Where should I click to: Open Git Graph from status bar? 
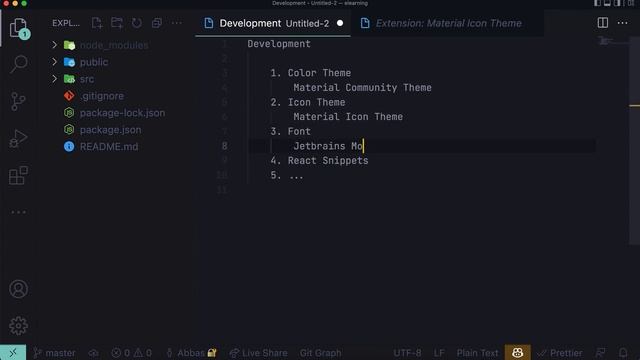320,353
